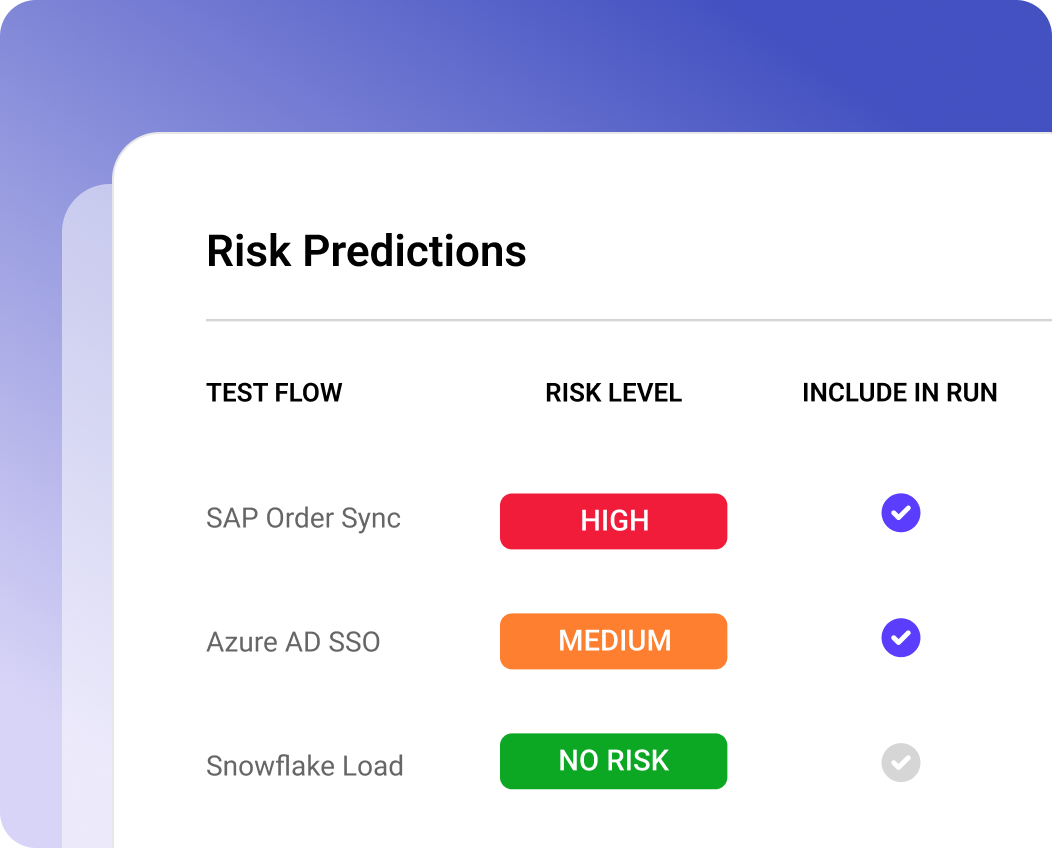Screen dimensions: 1052x848
Task: Click the word Load in the last row
Action: point(372,765)
